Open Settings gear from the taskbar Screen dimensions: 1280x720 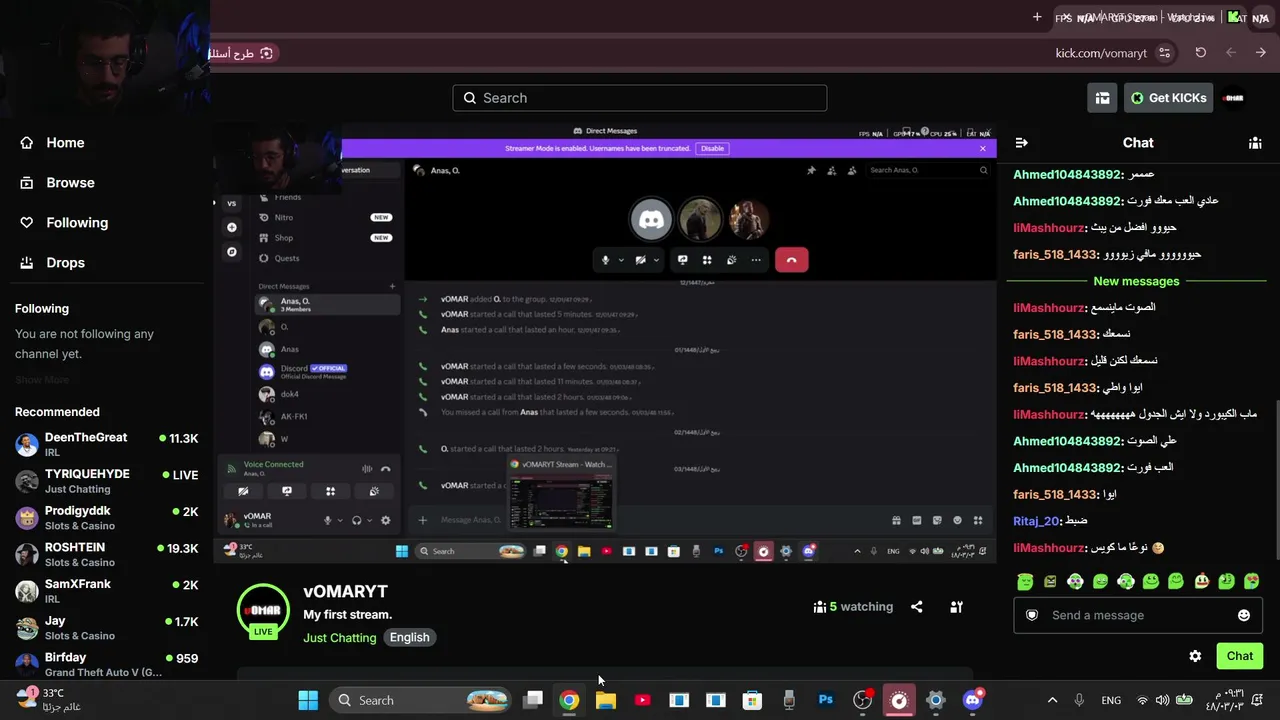[935, 700]
